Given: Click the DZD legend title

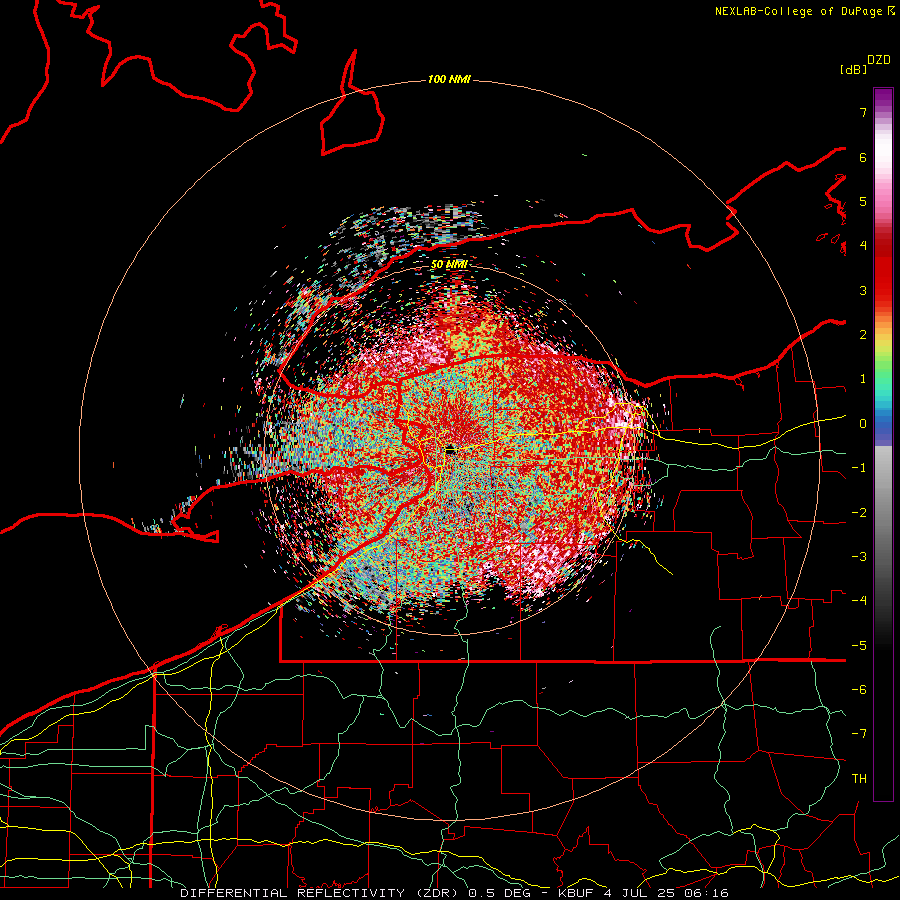Looking at the screenshot, I should tap(879, 60).
